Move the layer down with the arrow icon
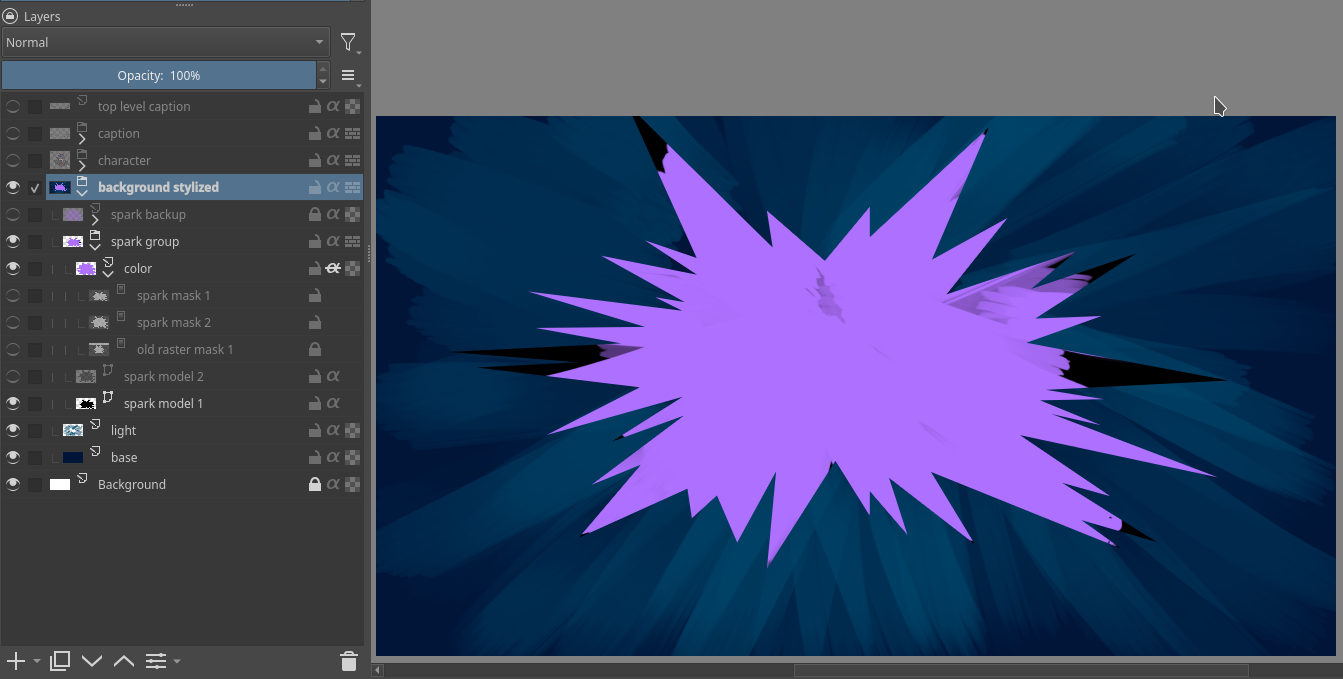Image resolution: width=1343 pixels, height=679 pixels. pyautogui.click(x=92, y=661)
